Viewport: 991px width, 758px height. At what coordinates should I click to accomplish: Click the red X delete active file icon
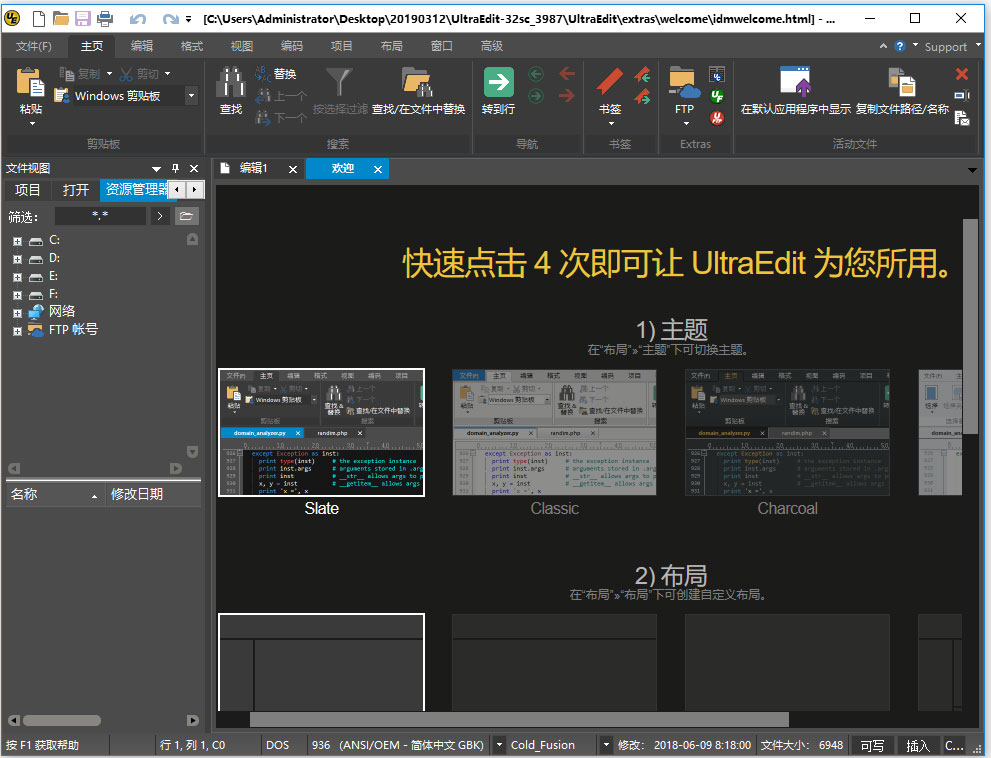click(962, 74)
